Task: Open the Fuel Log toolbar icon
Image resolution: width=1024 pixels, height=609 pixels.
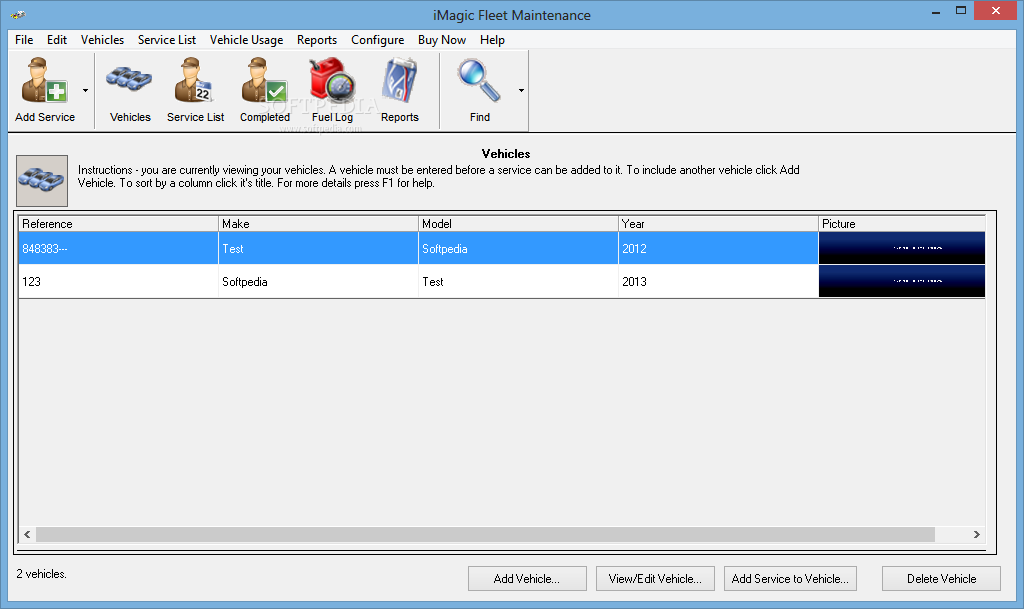Action: (332, 80)
